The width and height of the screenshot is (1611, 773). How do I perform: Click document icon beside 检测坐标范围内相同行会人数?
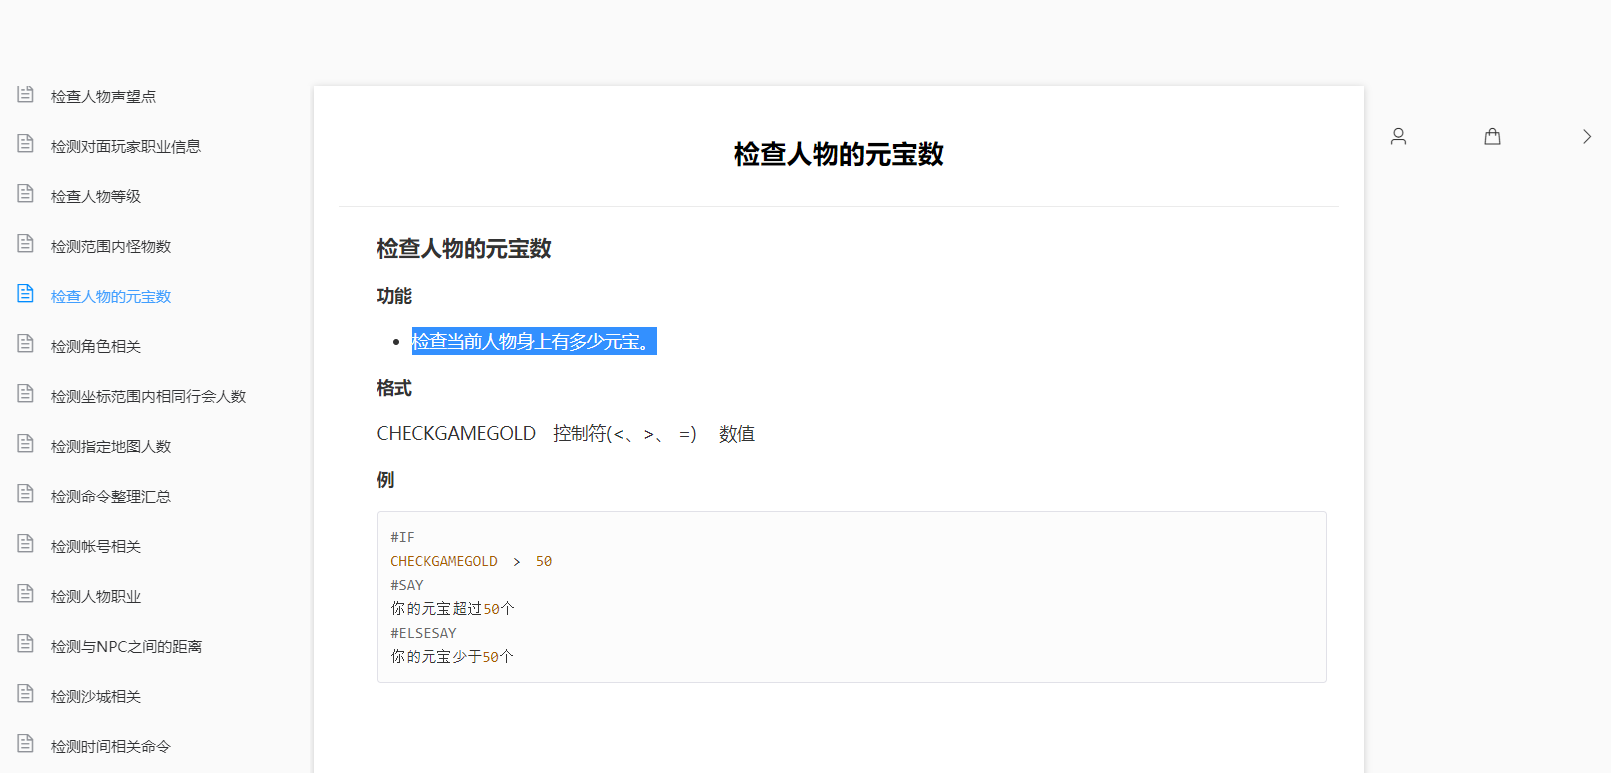tap(26, 394)
